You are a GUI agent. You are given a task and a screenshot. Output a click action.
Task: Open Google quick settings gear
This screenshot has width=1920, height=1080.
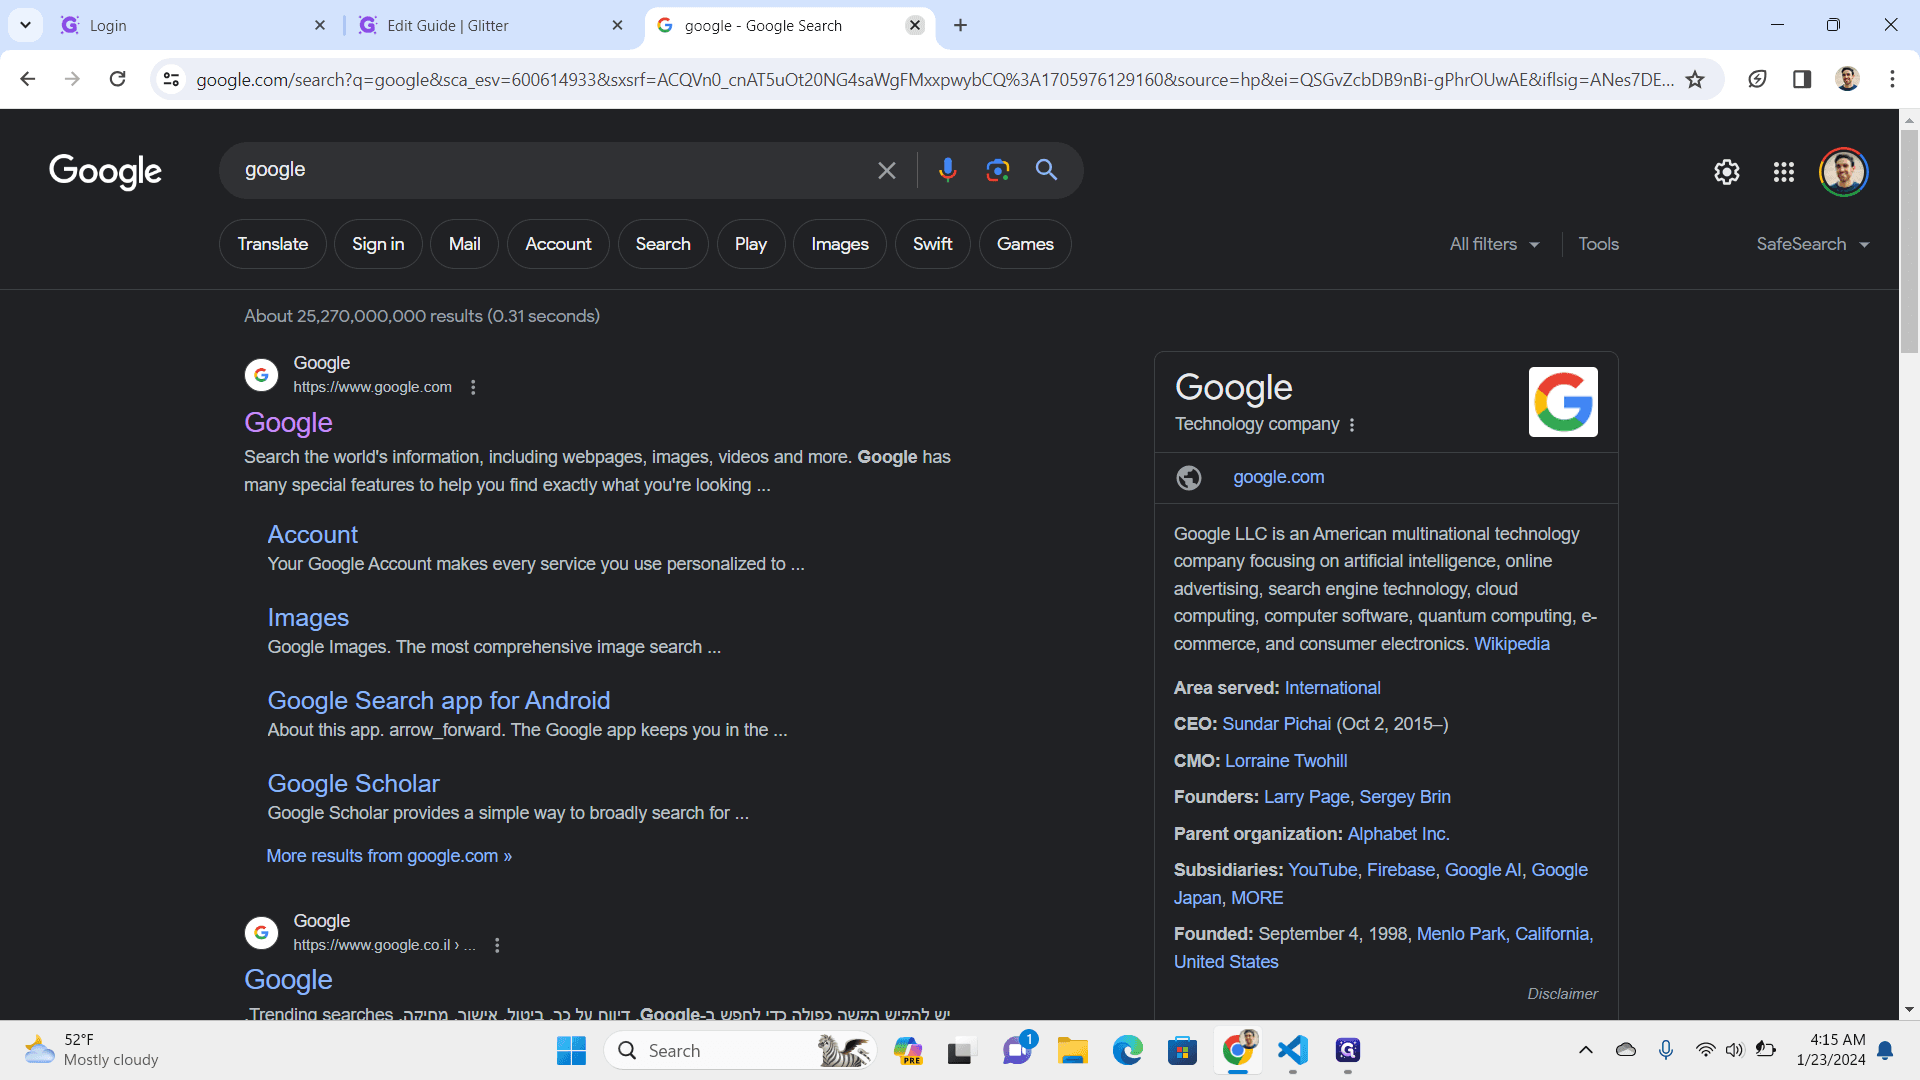(1727, 172)
